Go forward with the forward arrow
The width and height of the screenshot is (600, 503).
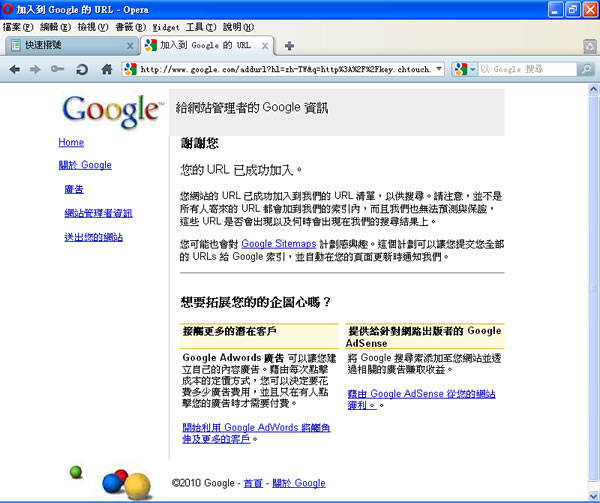point(35,69)
